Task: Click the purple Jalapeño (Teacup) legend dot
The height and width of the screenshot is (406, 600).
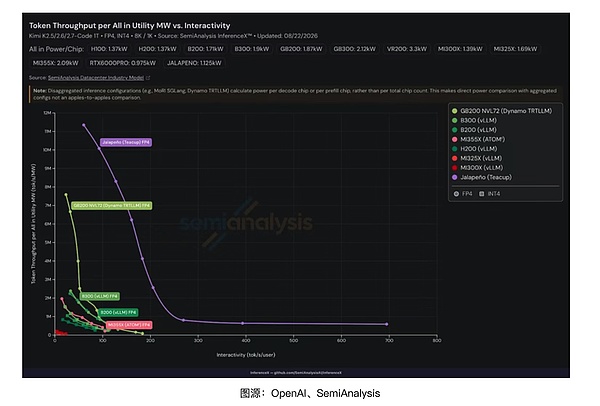Action: [x=455, y=177]
